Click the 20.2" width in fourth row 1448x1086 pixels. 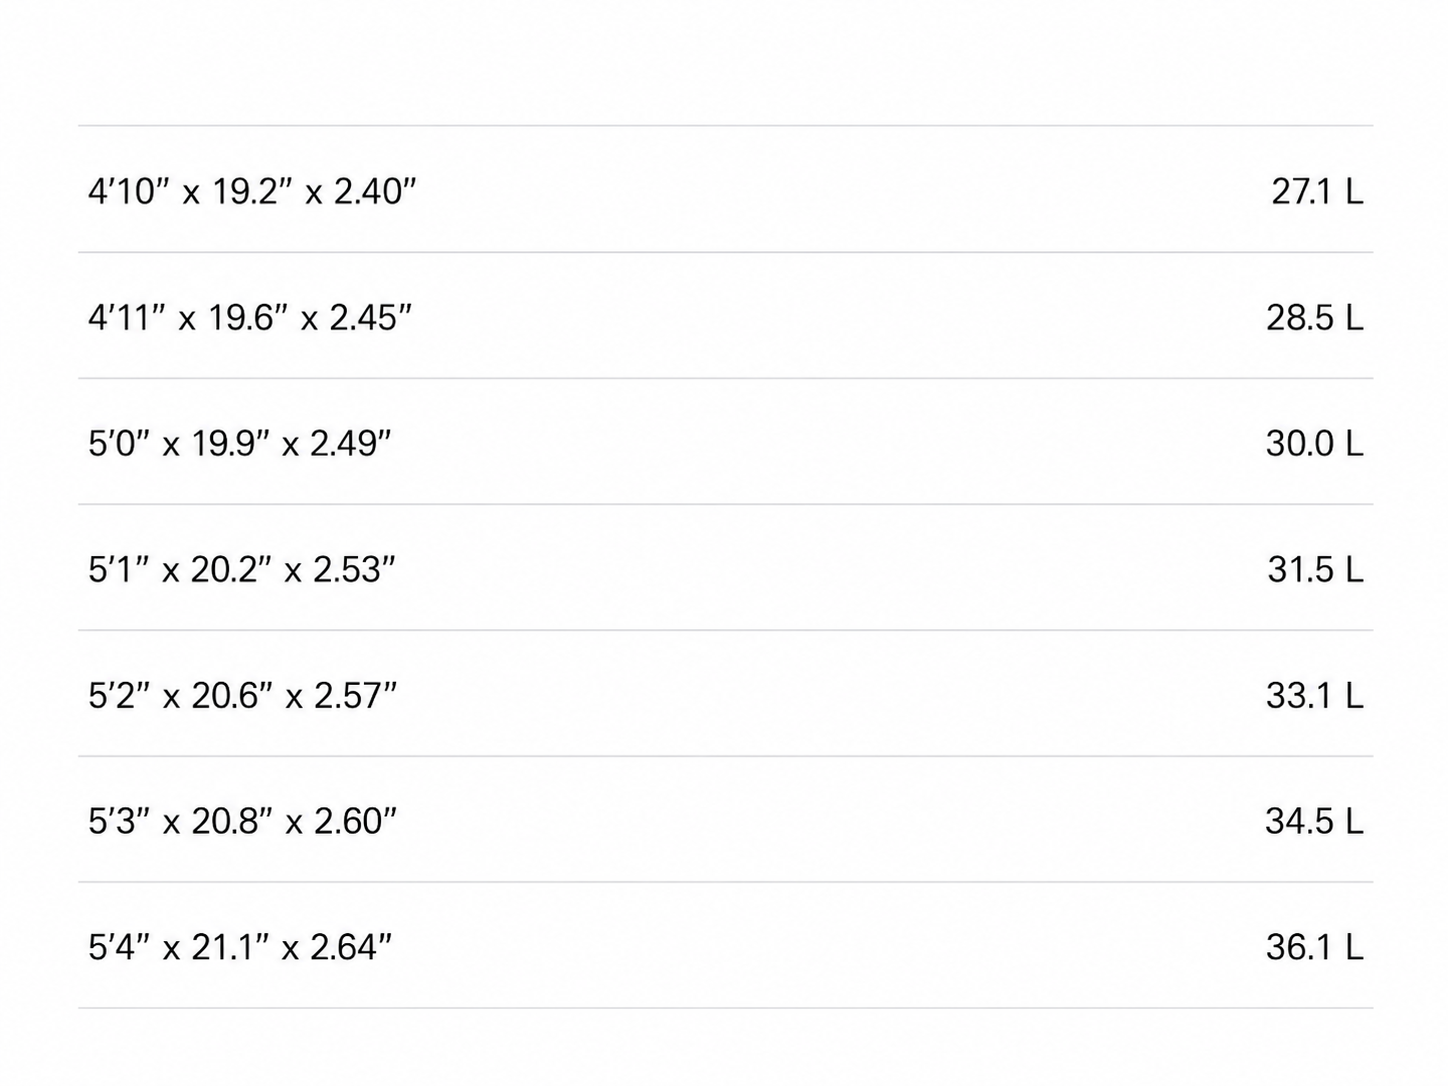pyautogui.click(x=231, y=569)
